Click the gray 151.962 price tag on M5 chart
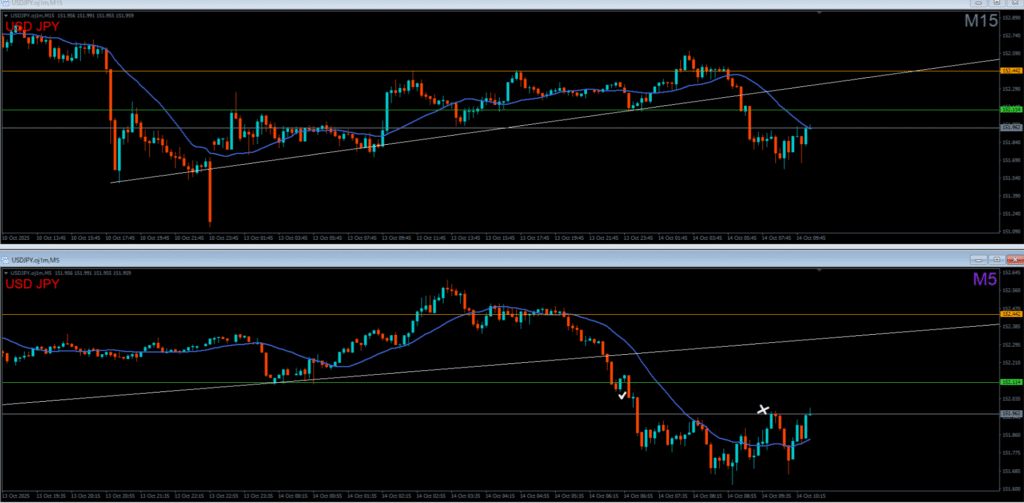This screenshot has width=1024, height=503. 1011,414
